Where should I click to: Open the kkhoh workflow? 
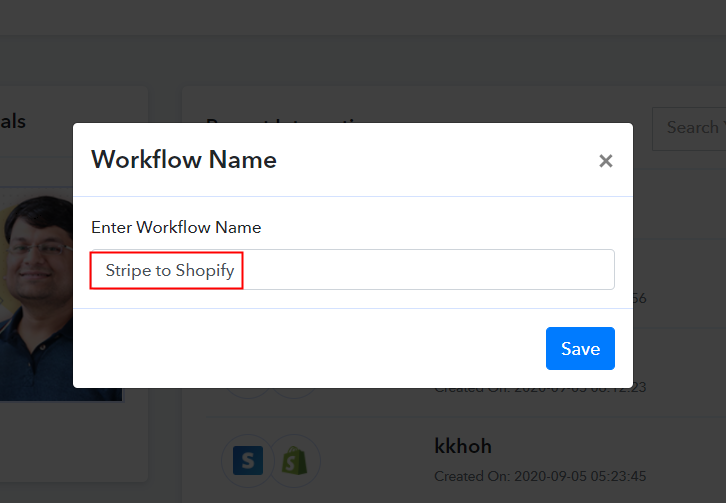tap(463, 446)
